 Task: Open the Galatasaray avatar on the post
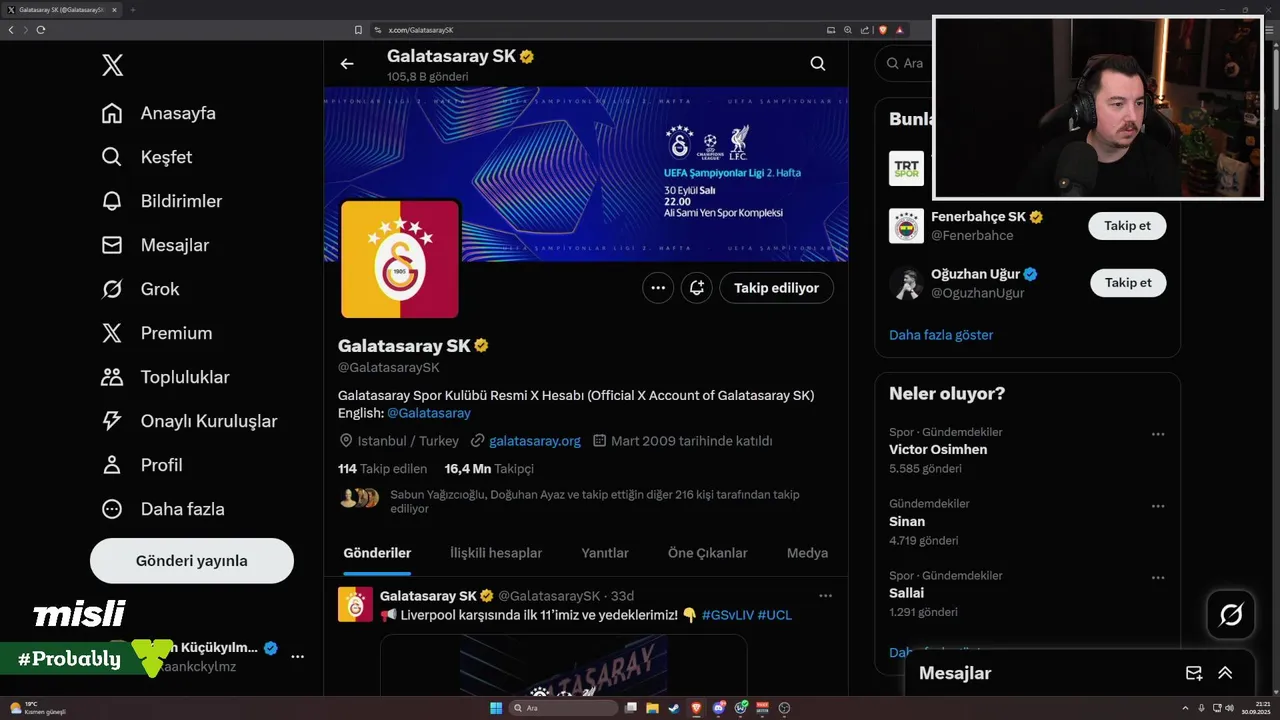[x=355, y=605]
